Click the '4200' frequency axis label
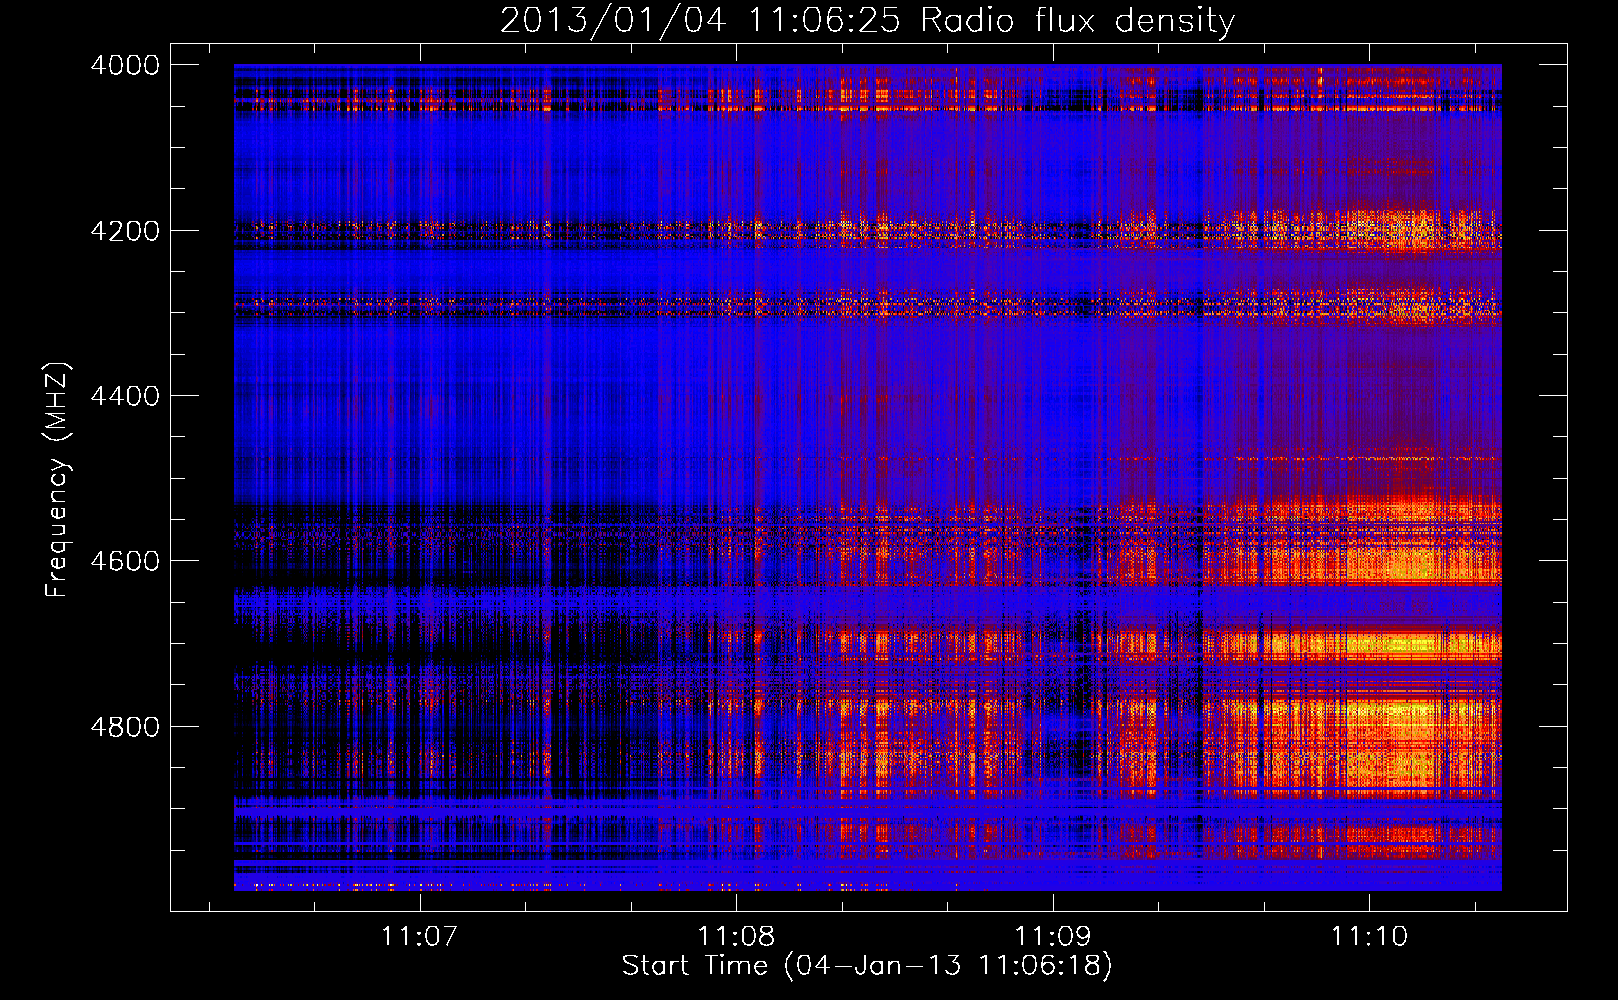Screen dimensions: 1618x1000 point(124,231)
